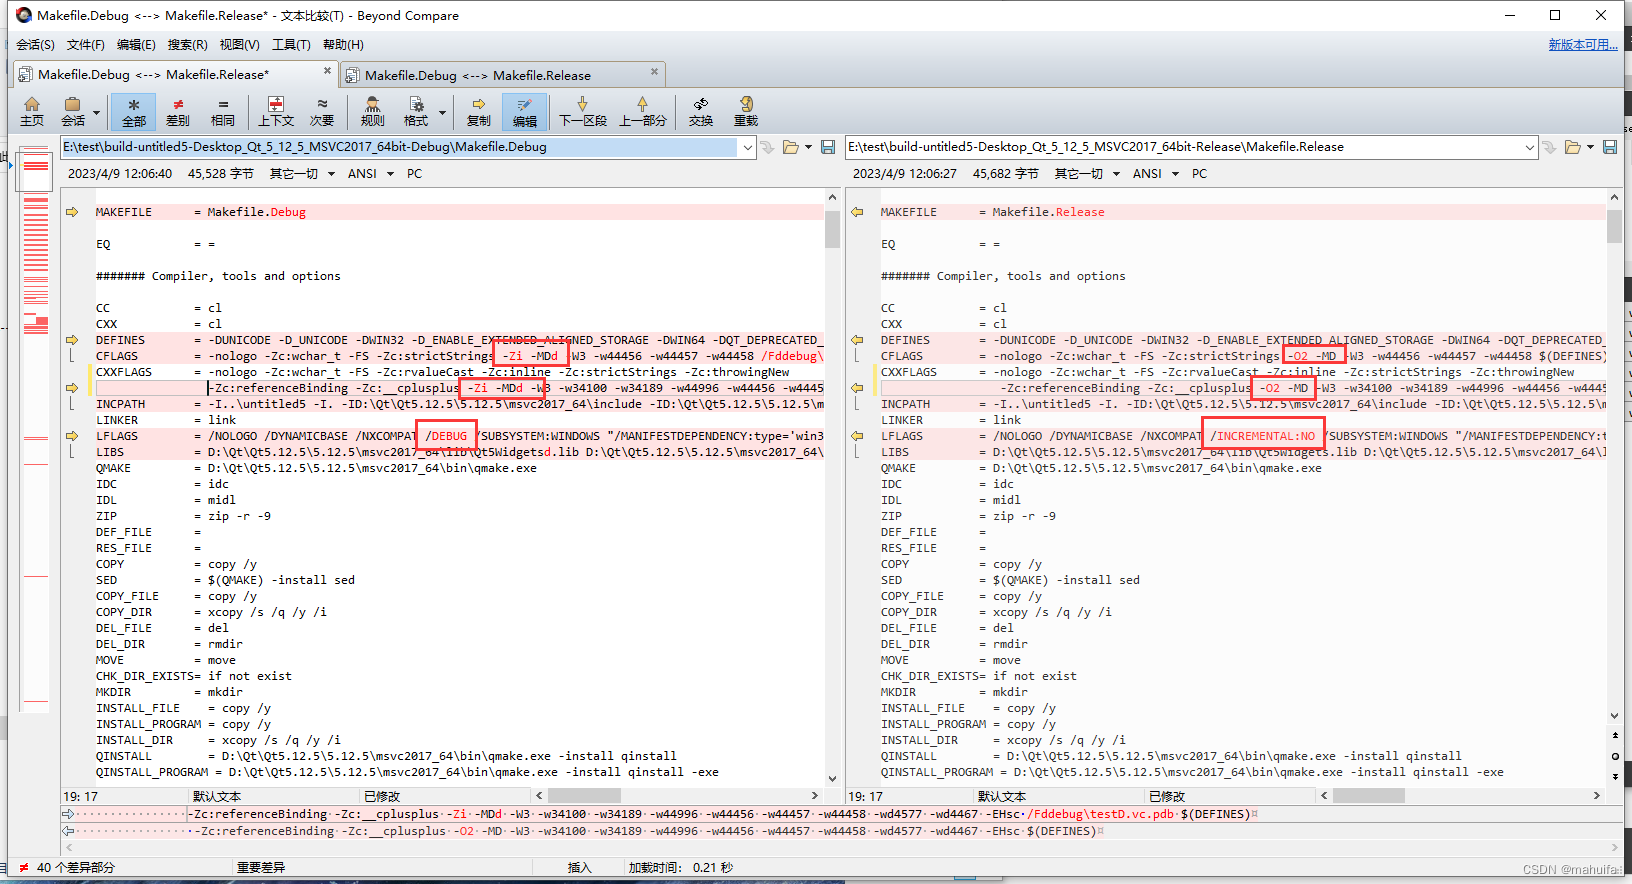Viewport: 1632px width, 884px height.
Task: Open the 工具(T) menu
Action: click(291, 45)
